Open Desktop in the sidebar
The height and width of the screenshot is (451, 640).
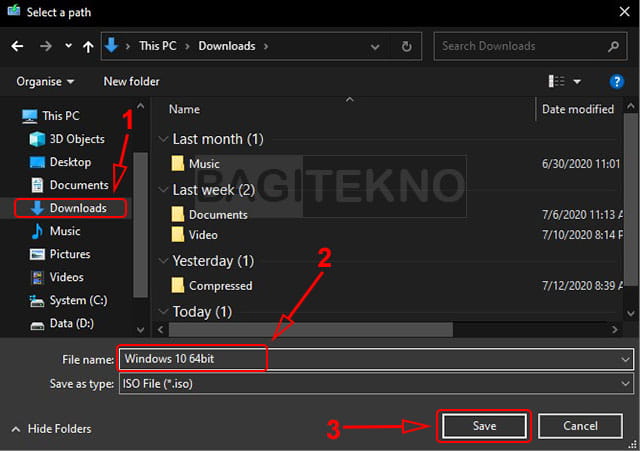pos(61,162)
